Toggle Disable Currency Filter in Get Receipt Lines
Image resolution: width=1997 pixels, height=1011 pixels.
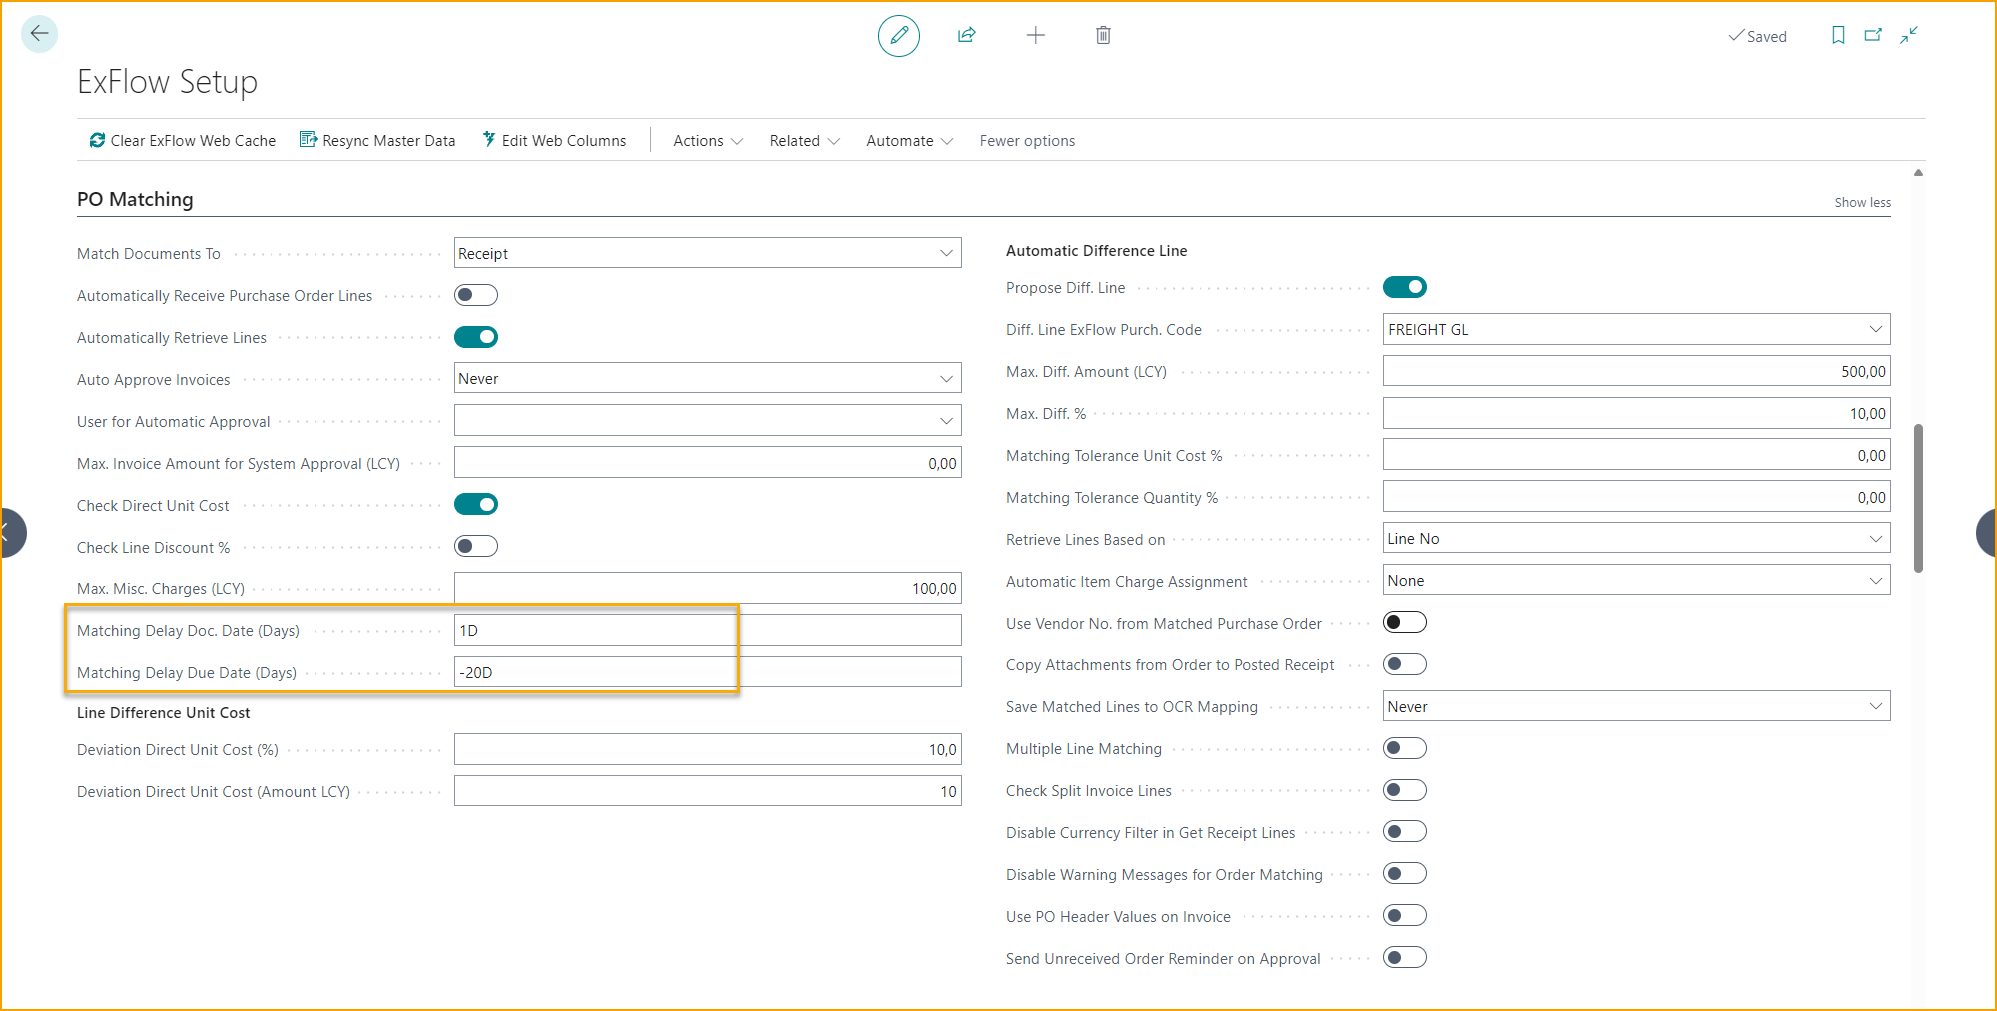(x=1405, y=831)
